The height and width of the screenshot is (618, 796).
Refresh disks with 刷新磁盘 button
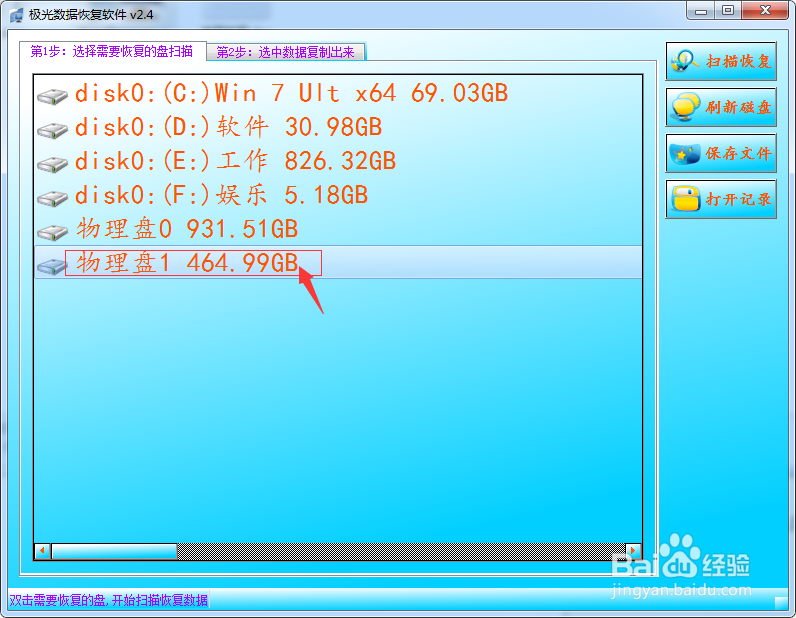[721, 107]
